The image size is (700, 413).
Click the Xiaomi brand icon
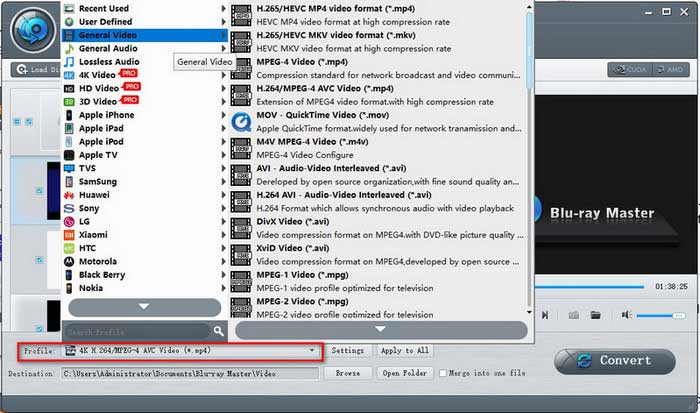point(68,234)
